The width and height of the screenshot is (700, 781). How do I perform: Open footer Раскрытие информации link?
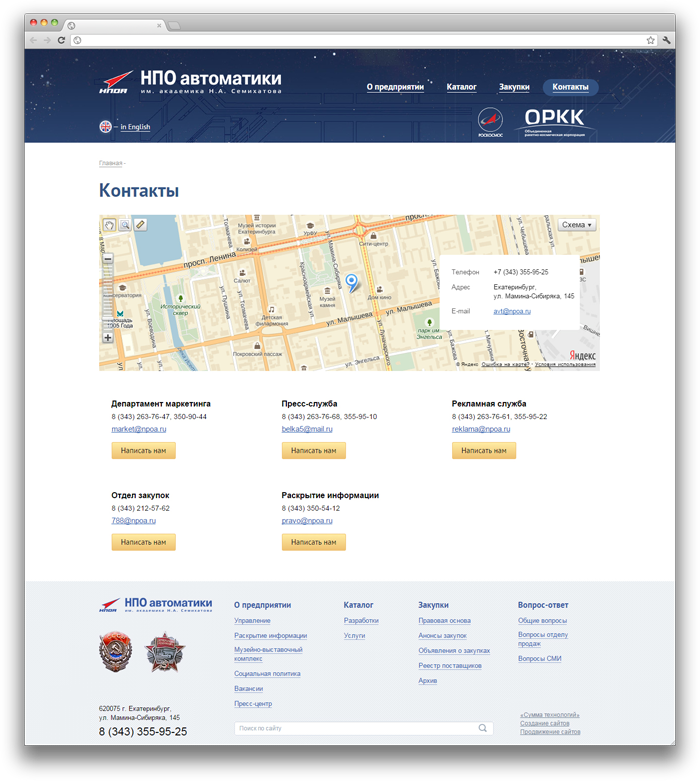click(x=271, y=636)
